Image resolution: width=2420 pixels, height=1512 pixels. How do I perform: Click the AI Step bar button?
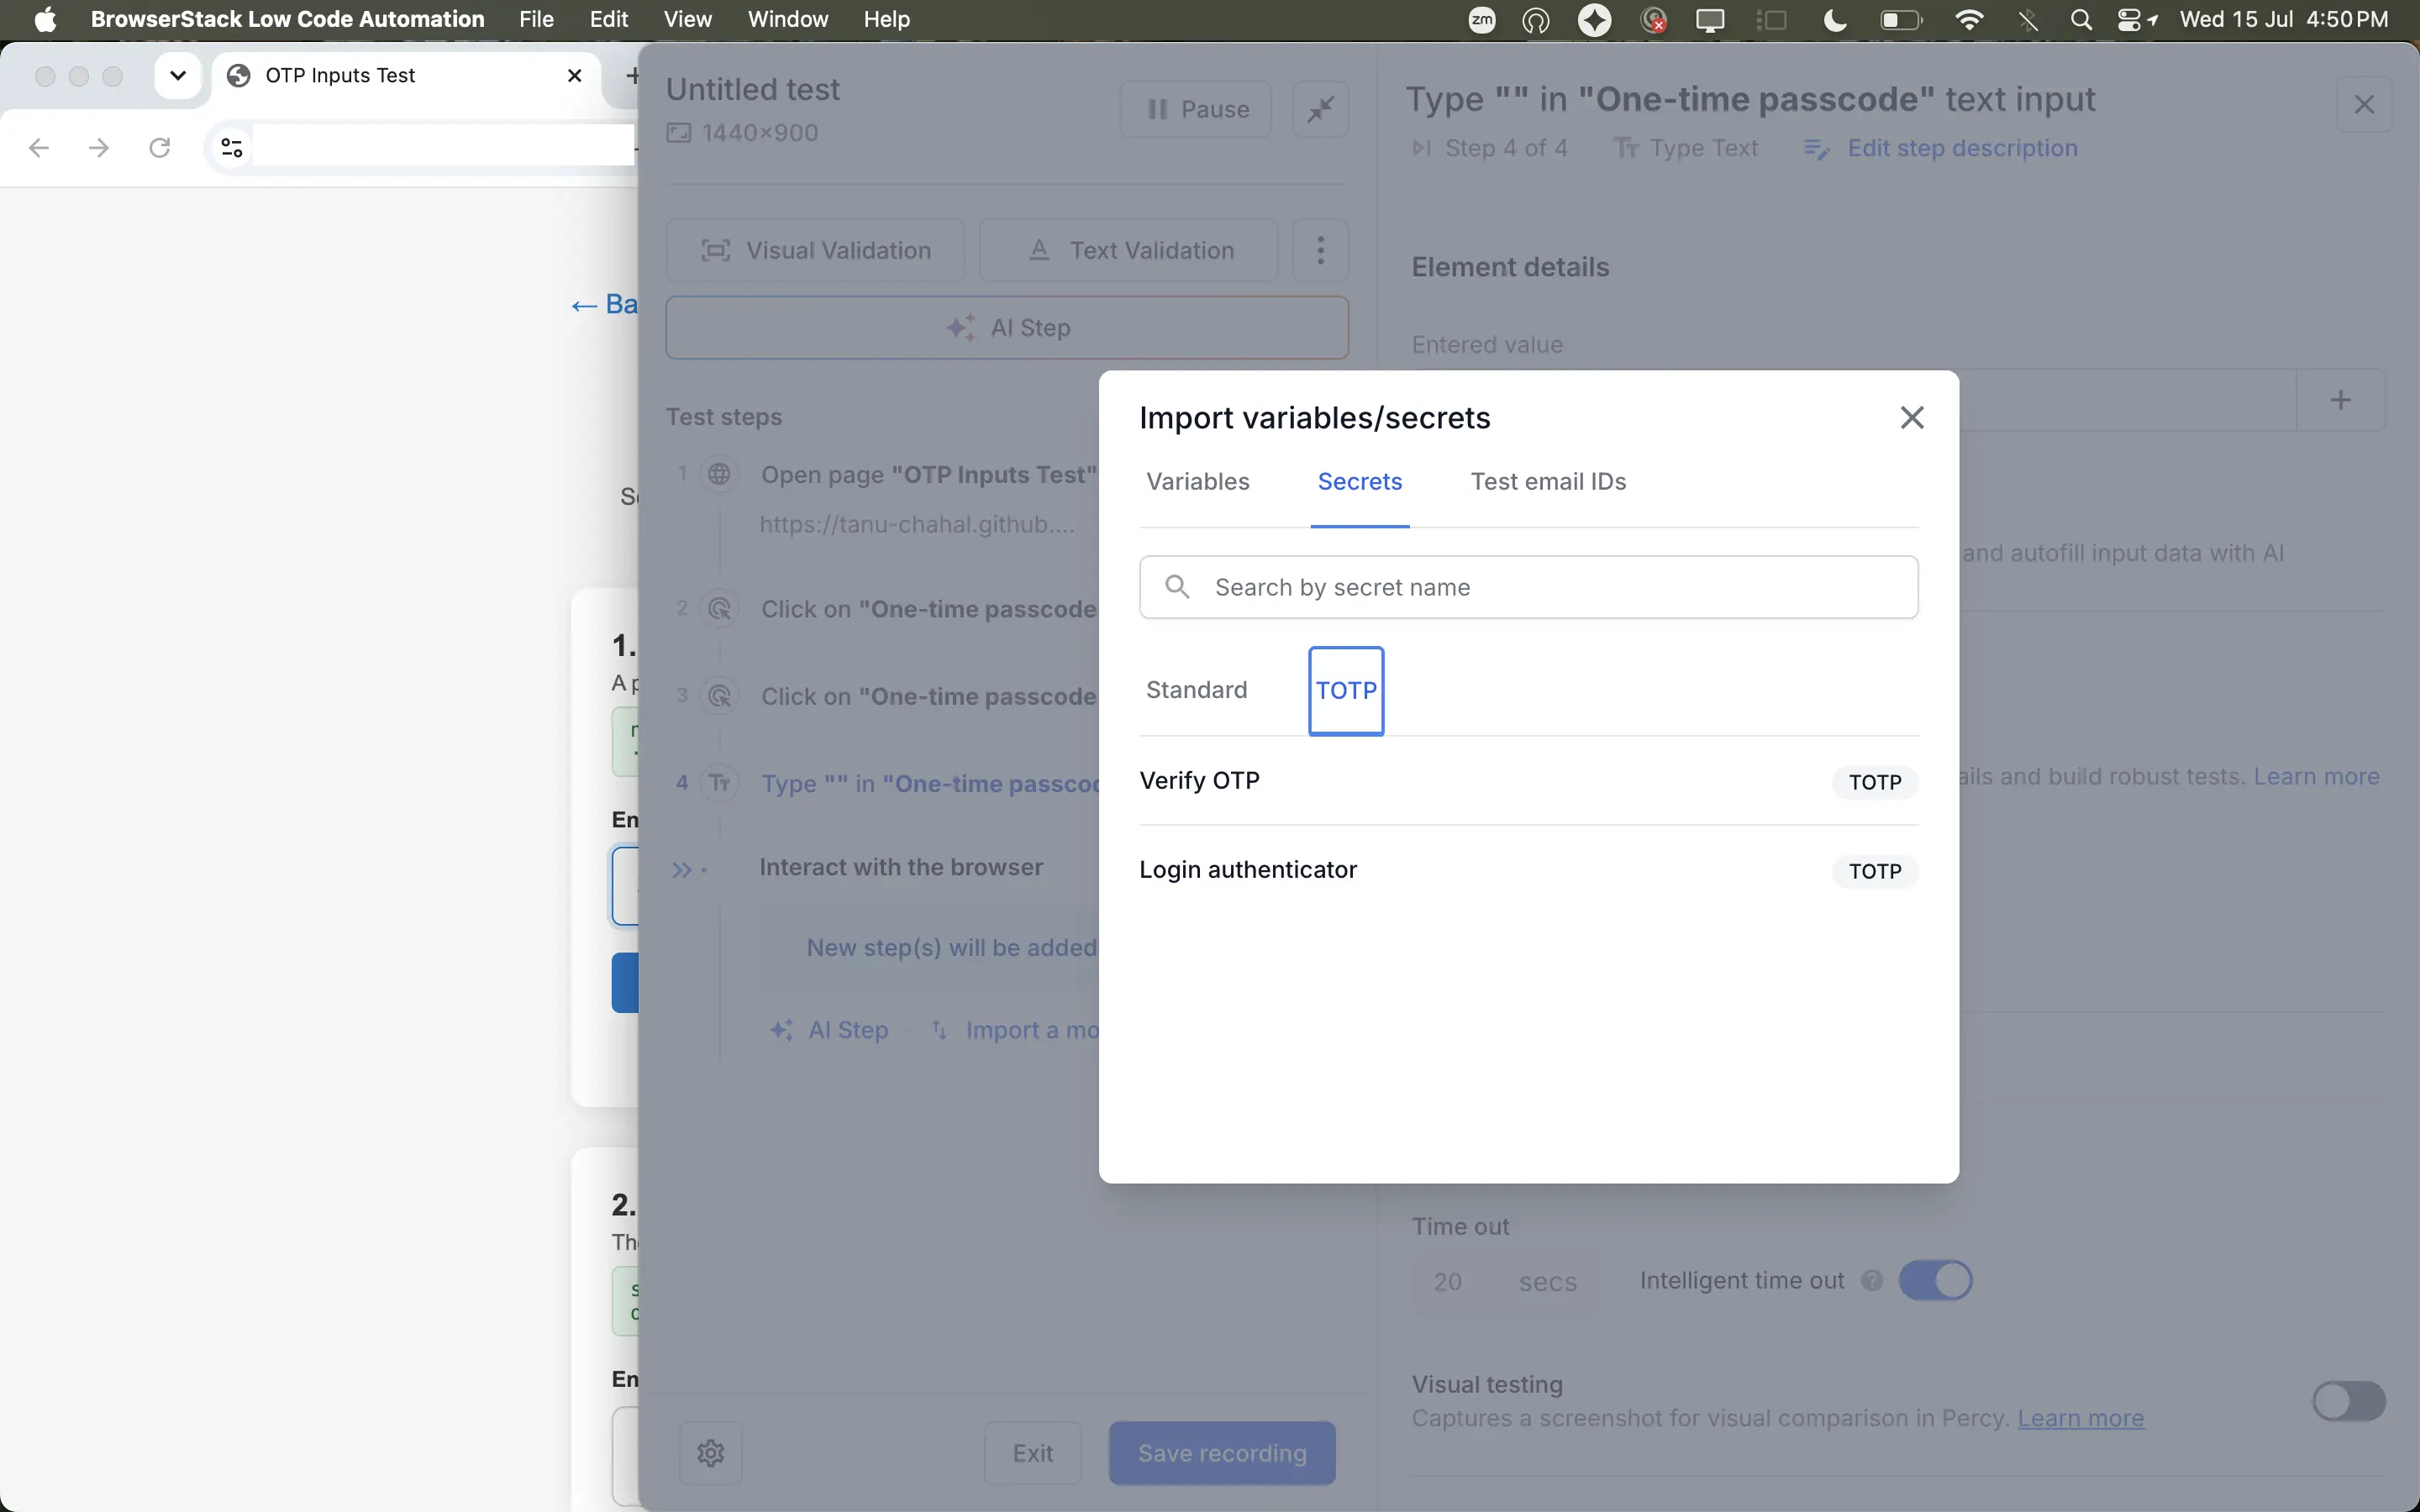1007,328
